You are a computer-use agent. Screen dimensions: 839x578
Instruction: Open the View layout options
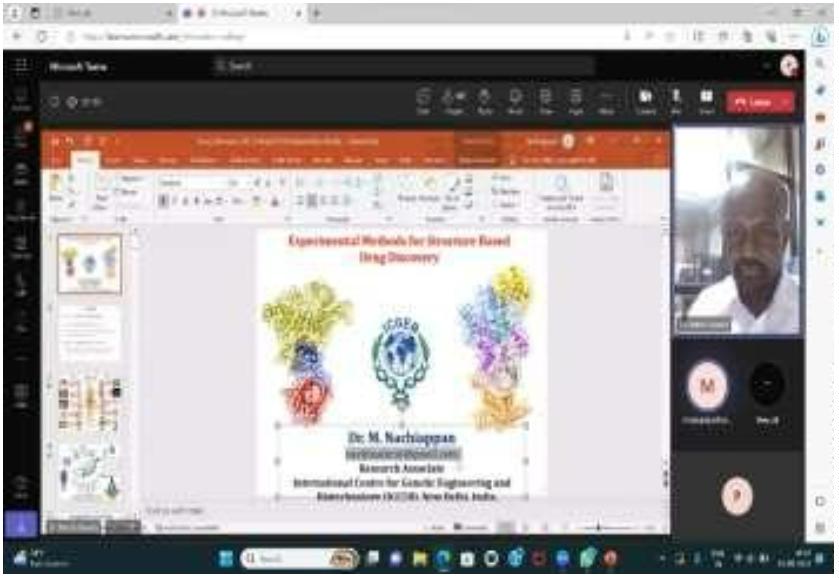547,102
